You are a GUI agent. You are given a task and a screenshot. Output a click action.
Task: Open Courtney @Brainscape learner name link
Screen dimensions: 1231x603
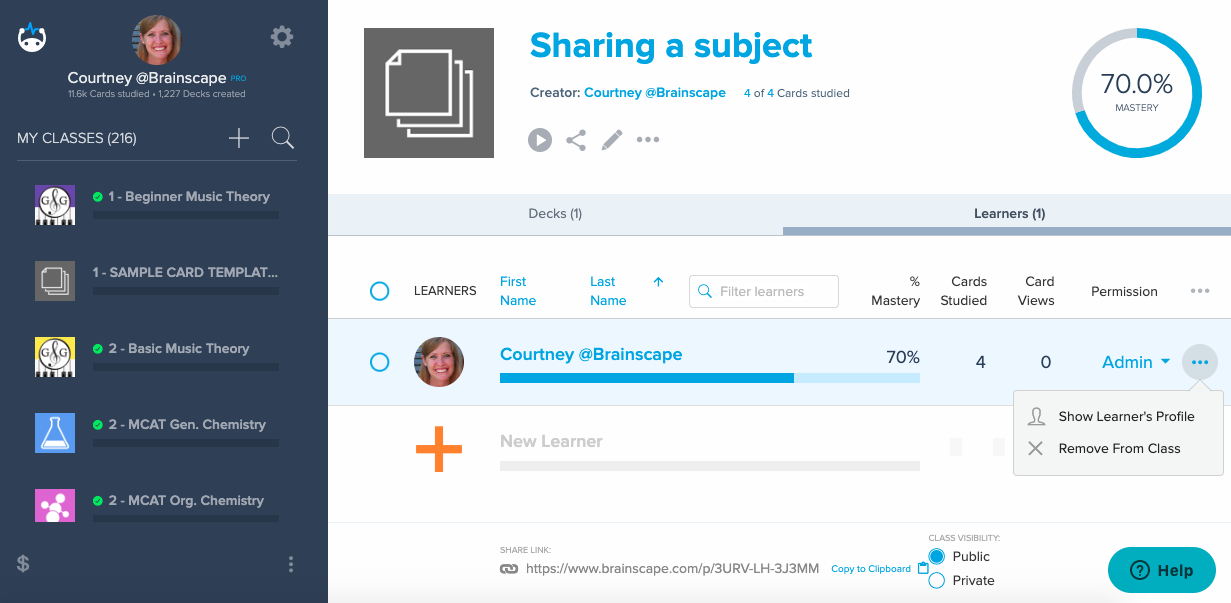591,354
